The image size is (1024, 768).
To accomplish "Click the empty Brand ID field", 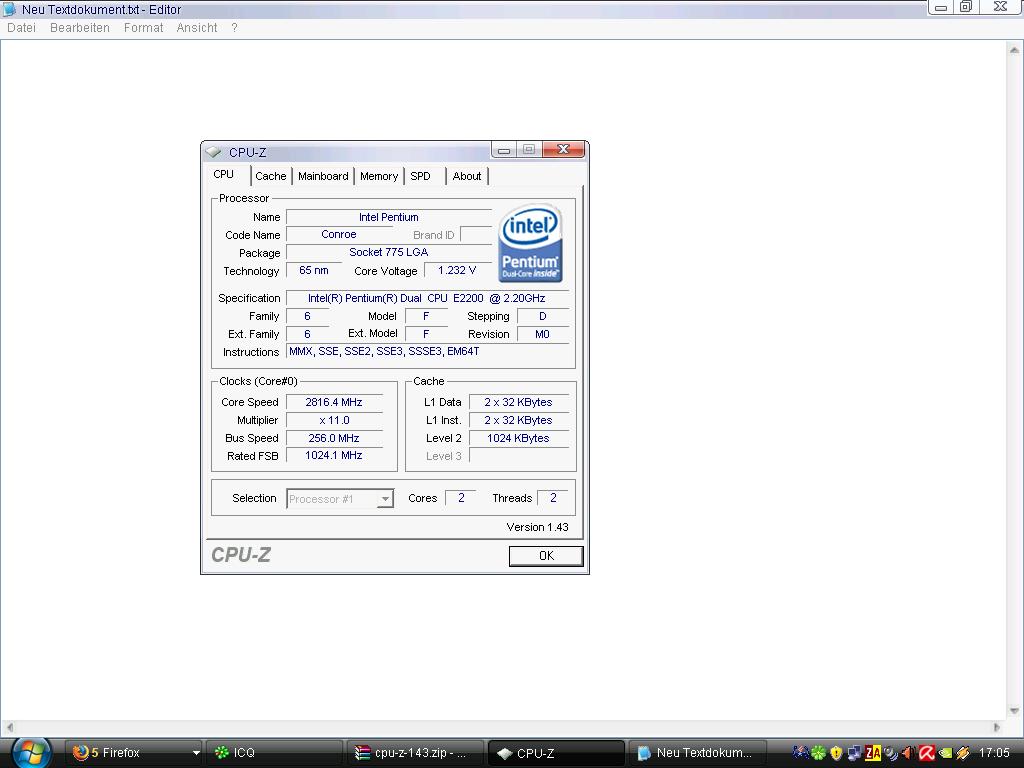I will pyautogui.click(x=476, y=234).
